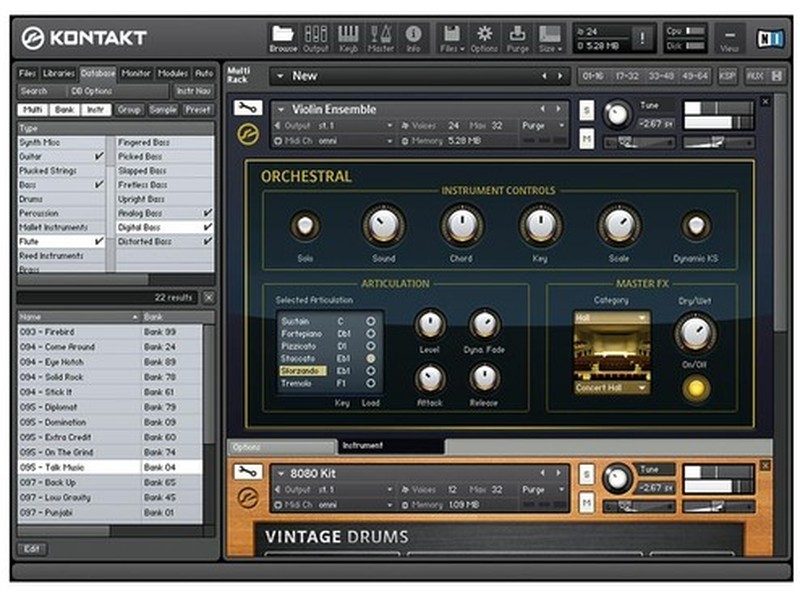Open the Concert Hall preset dropdown
This screenshot has width=800, height=599.
pyautogui.click(x=612, y=388)
